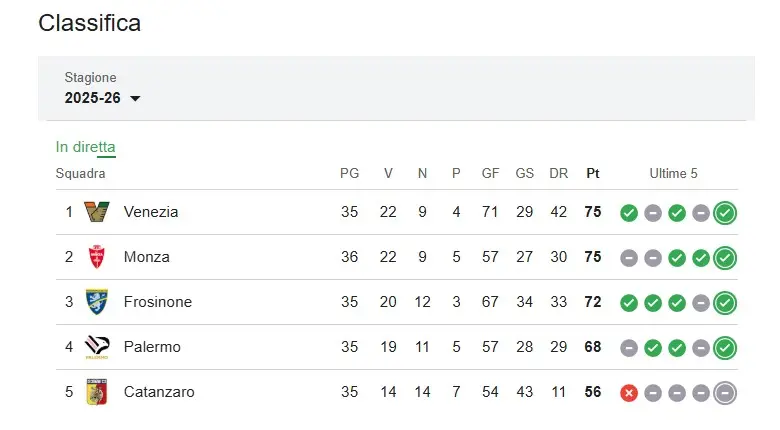Click the Frosinone team crest icon

pos(96,302)
